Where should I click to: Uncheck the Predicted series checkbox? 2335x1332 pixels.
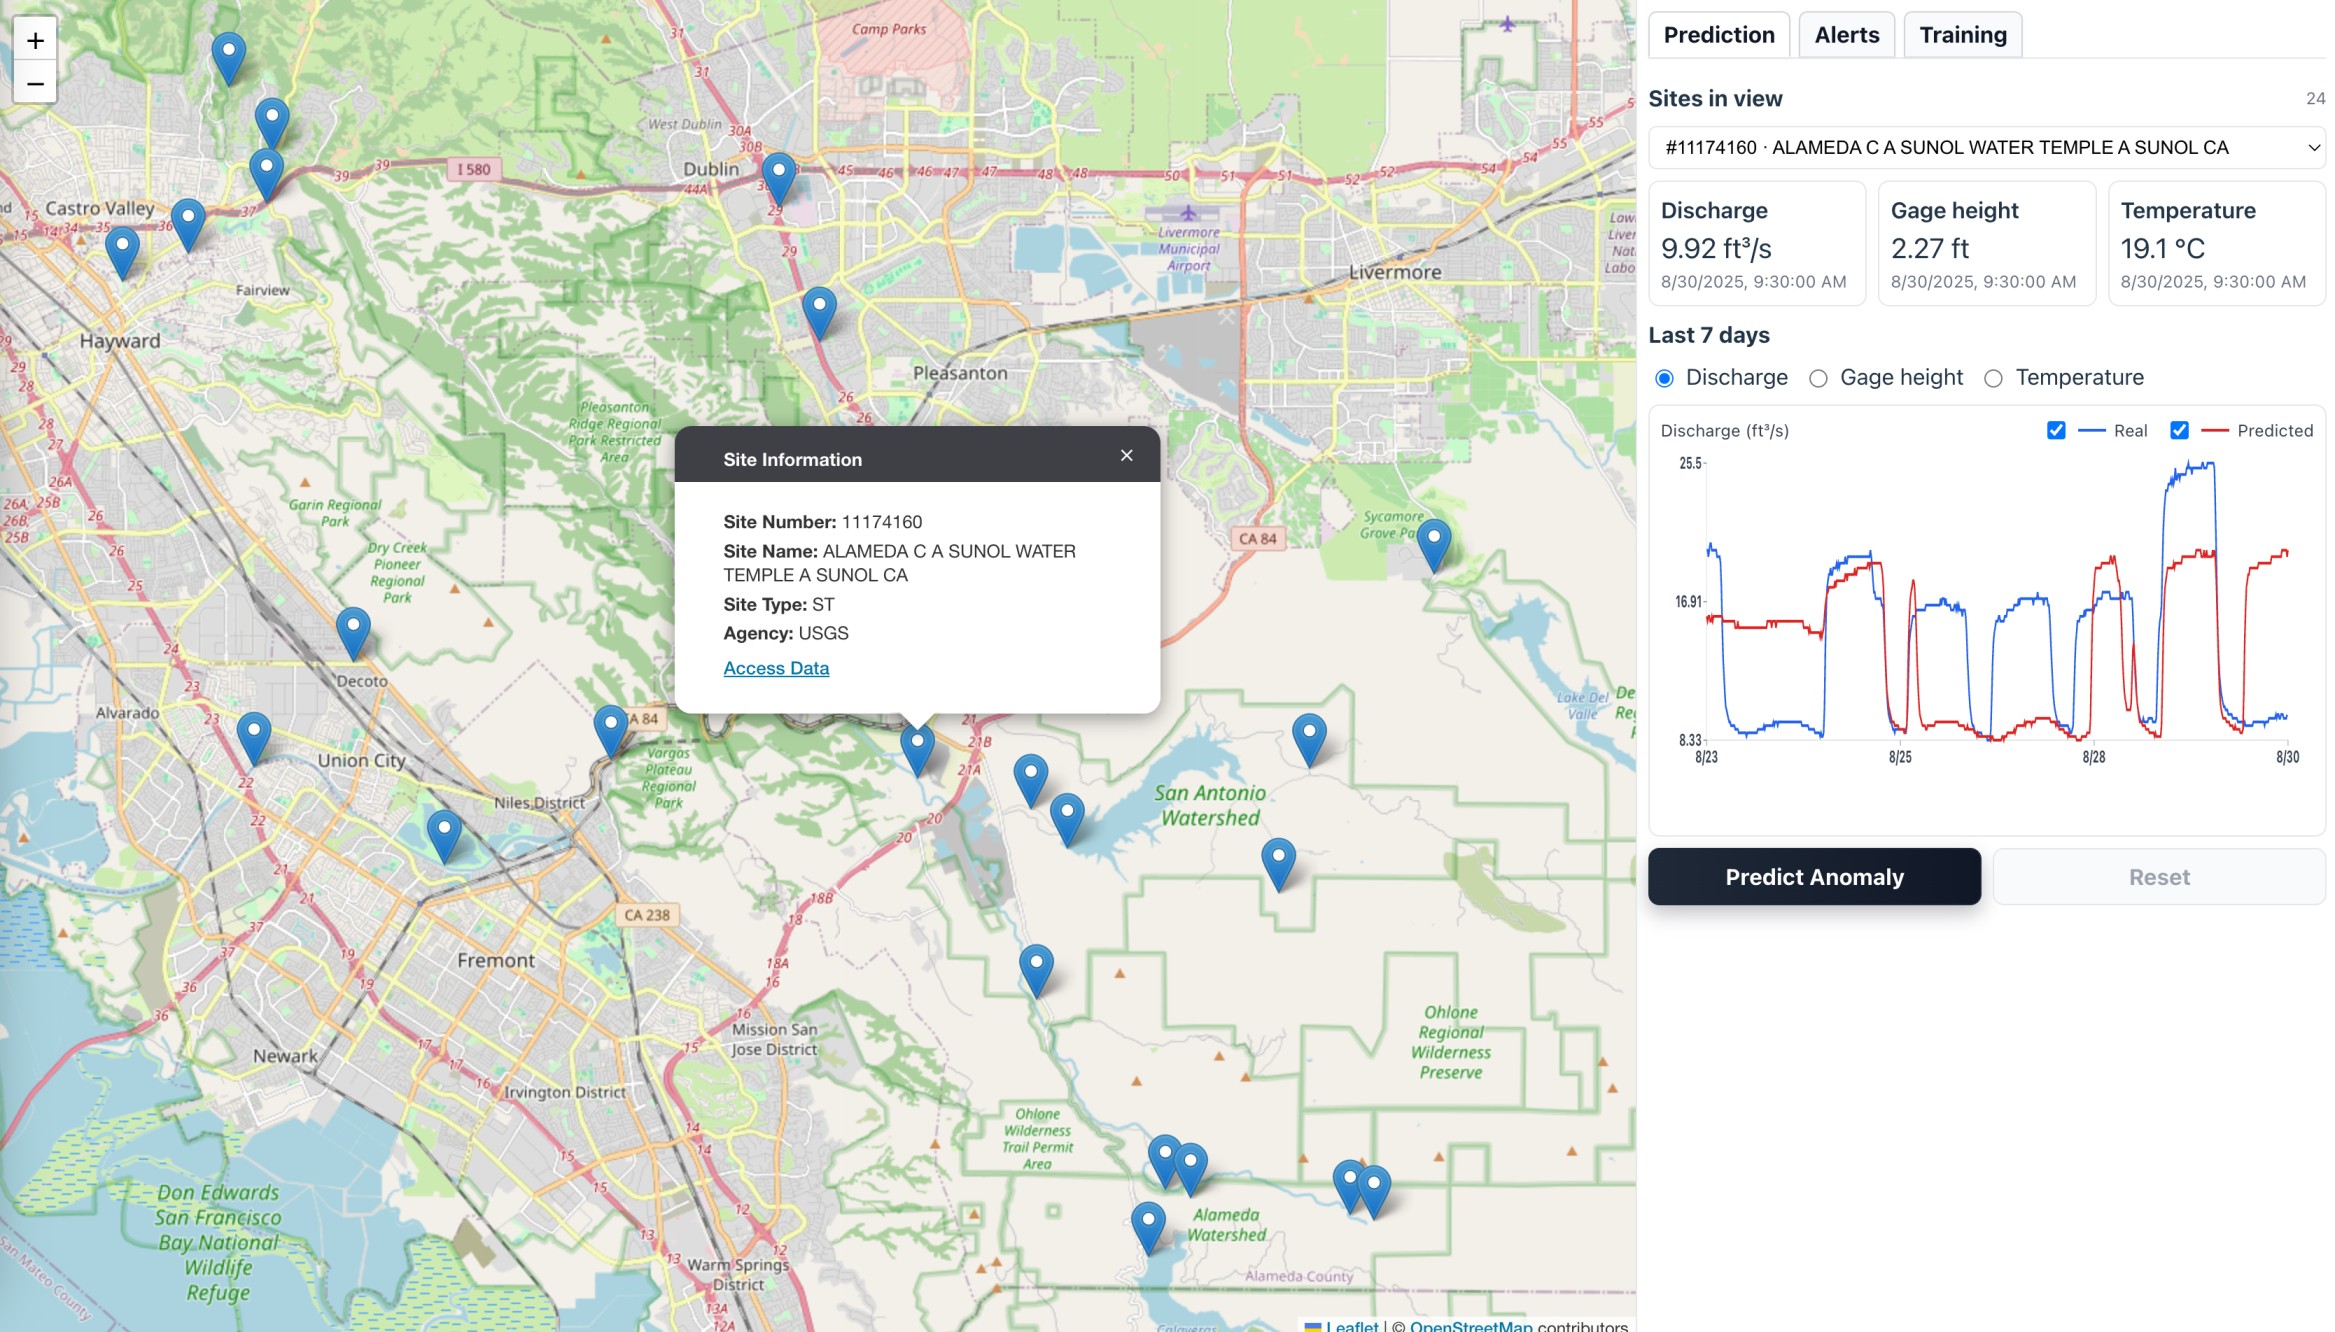[x=2179, y=431]
